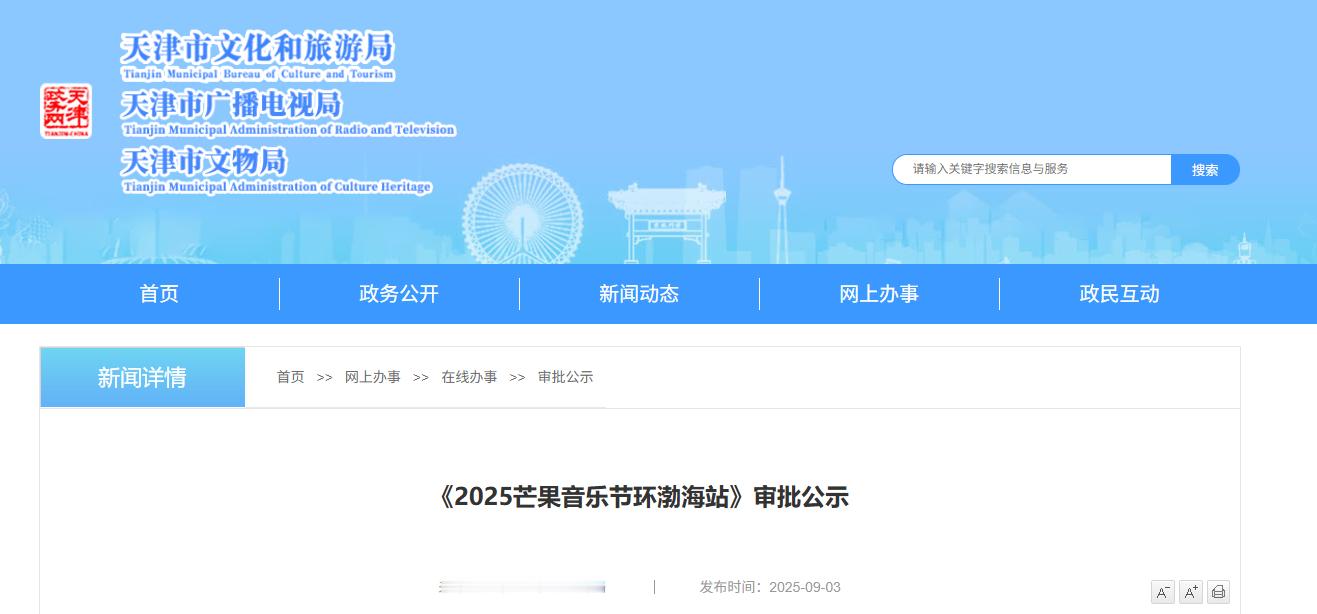The image size is (1317, 614).
Task: Select 网上办事 in the navigation bar
Action: (x=879, y=294)
